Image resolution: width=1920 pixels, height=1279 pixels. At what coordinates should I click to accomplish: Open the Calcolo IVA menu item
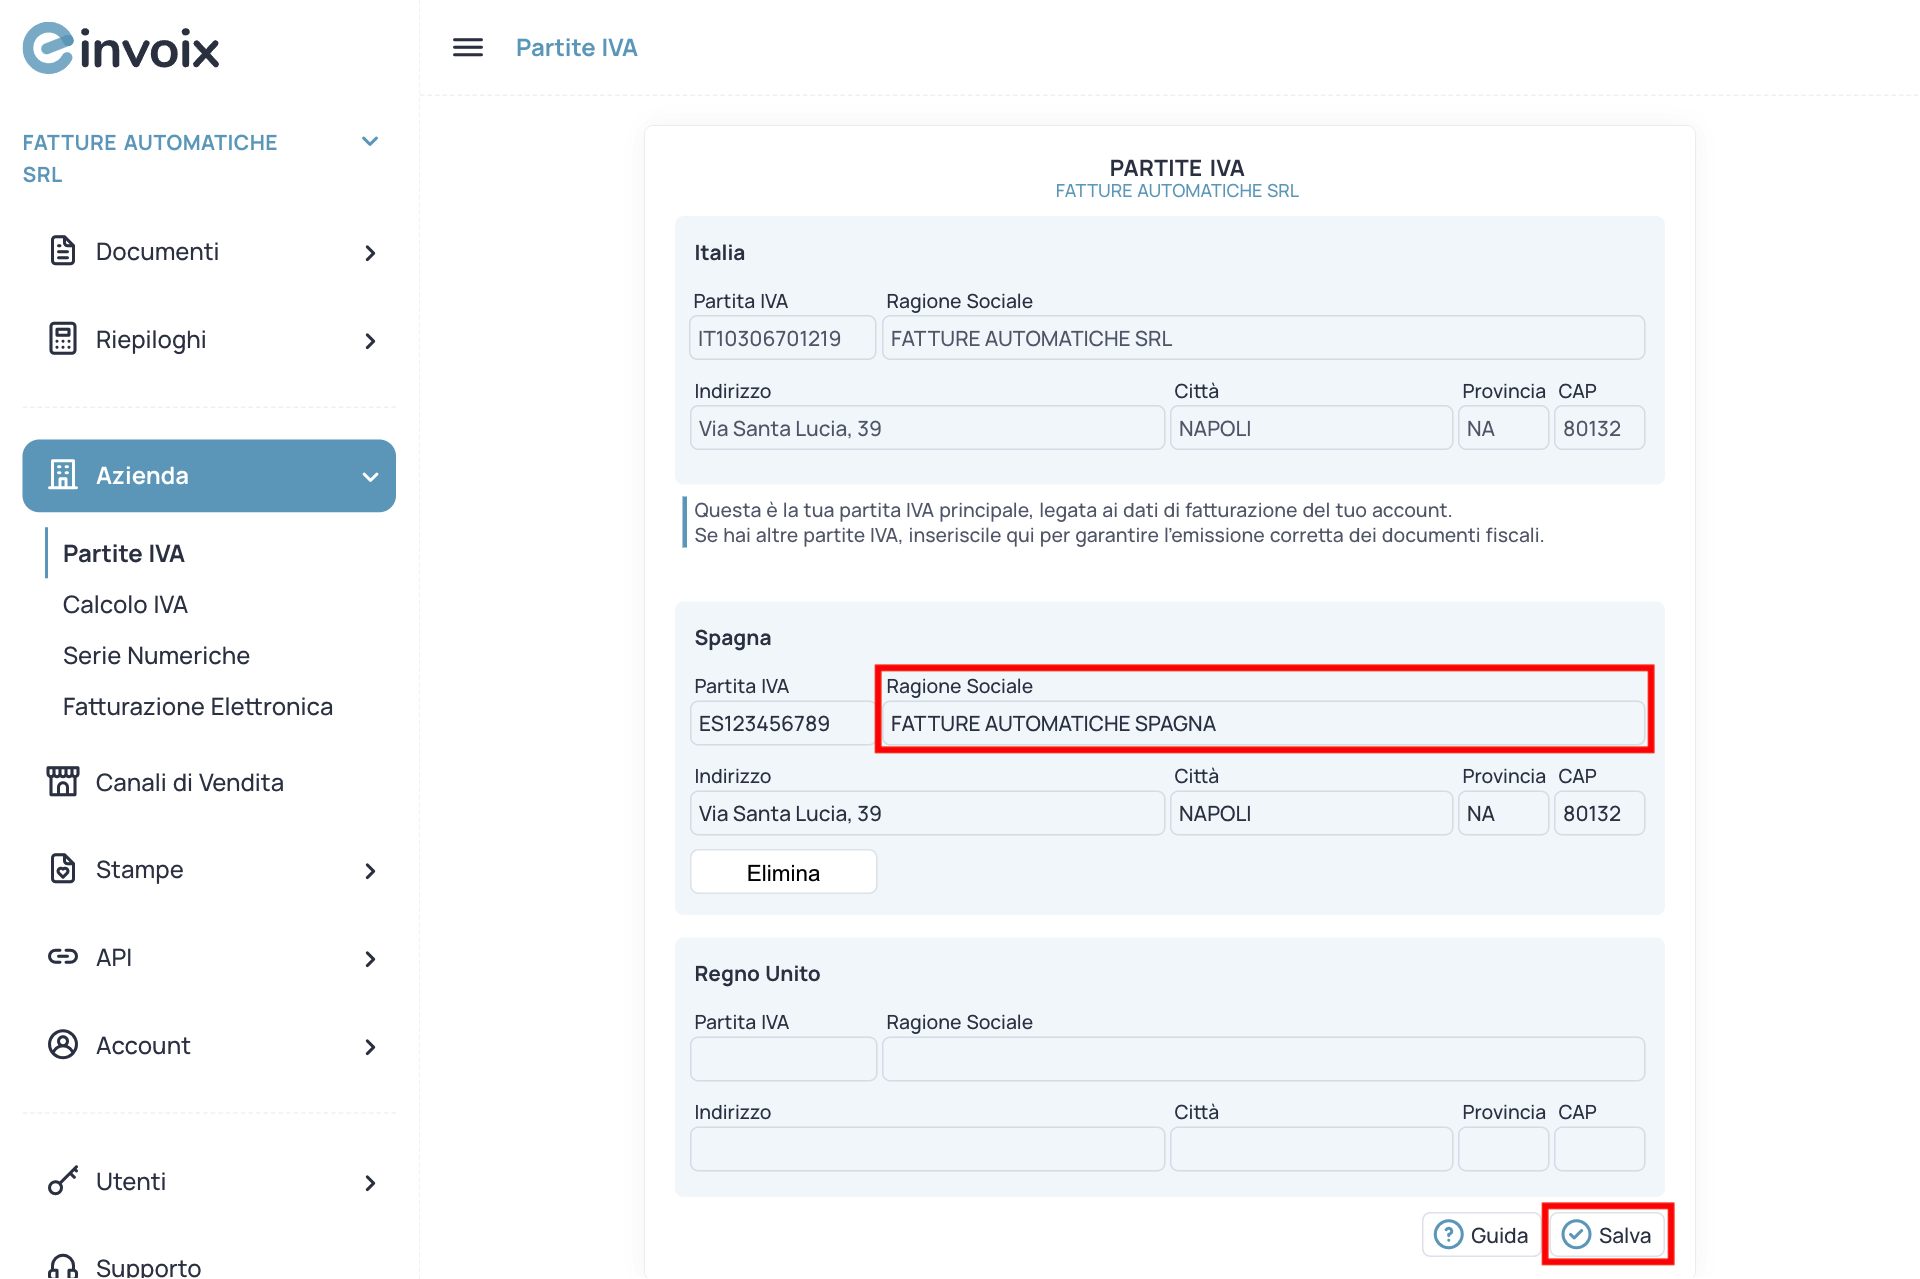pos(125,604)
